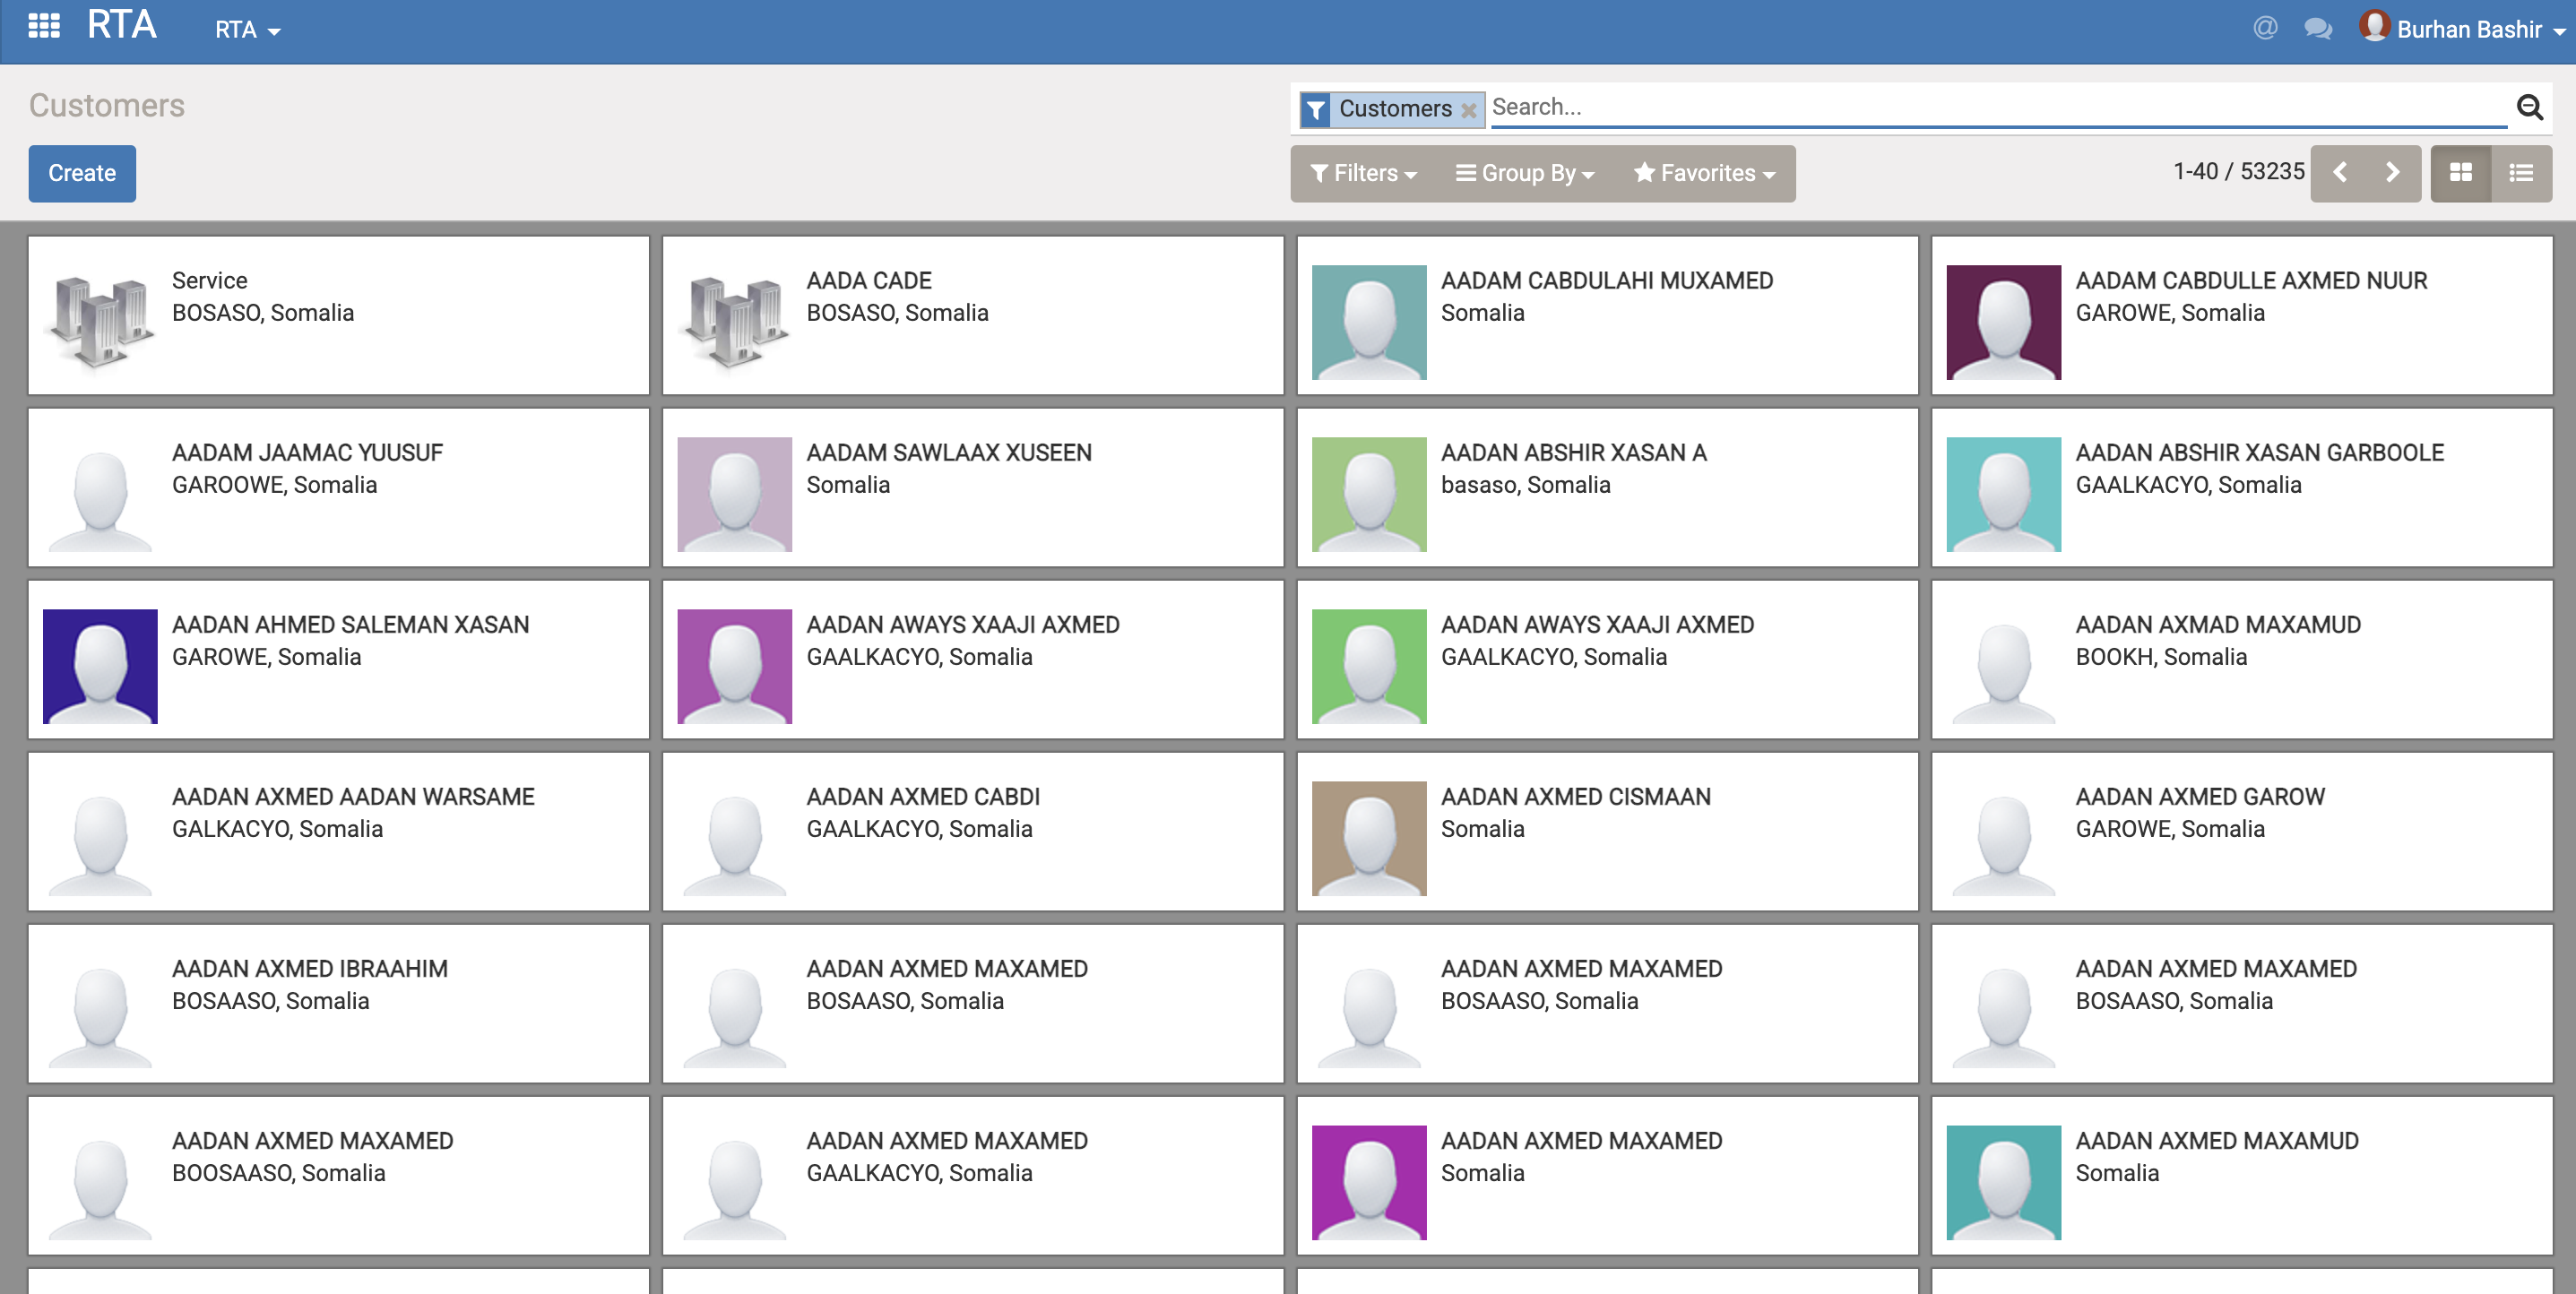2576x1294 pixels.
Task: Click BOOSAASO, Somalia address text
Action: [x=279, y=1172]
